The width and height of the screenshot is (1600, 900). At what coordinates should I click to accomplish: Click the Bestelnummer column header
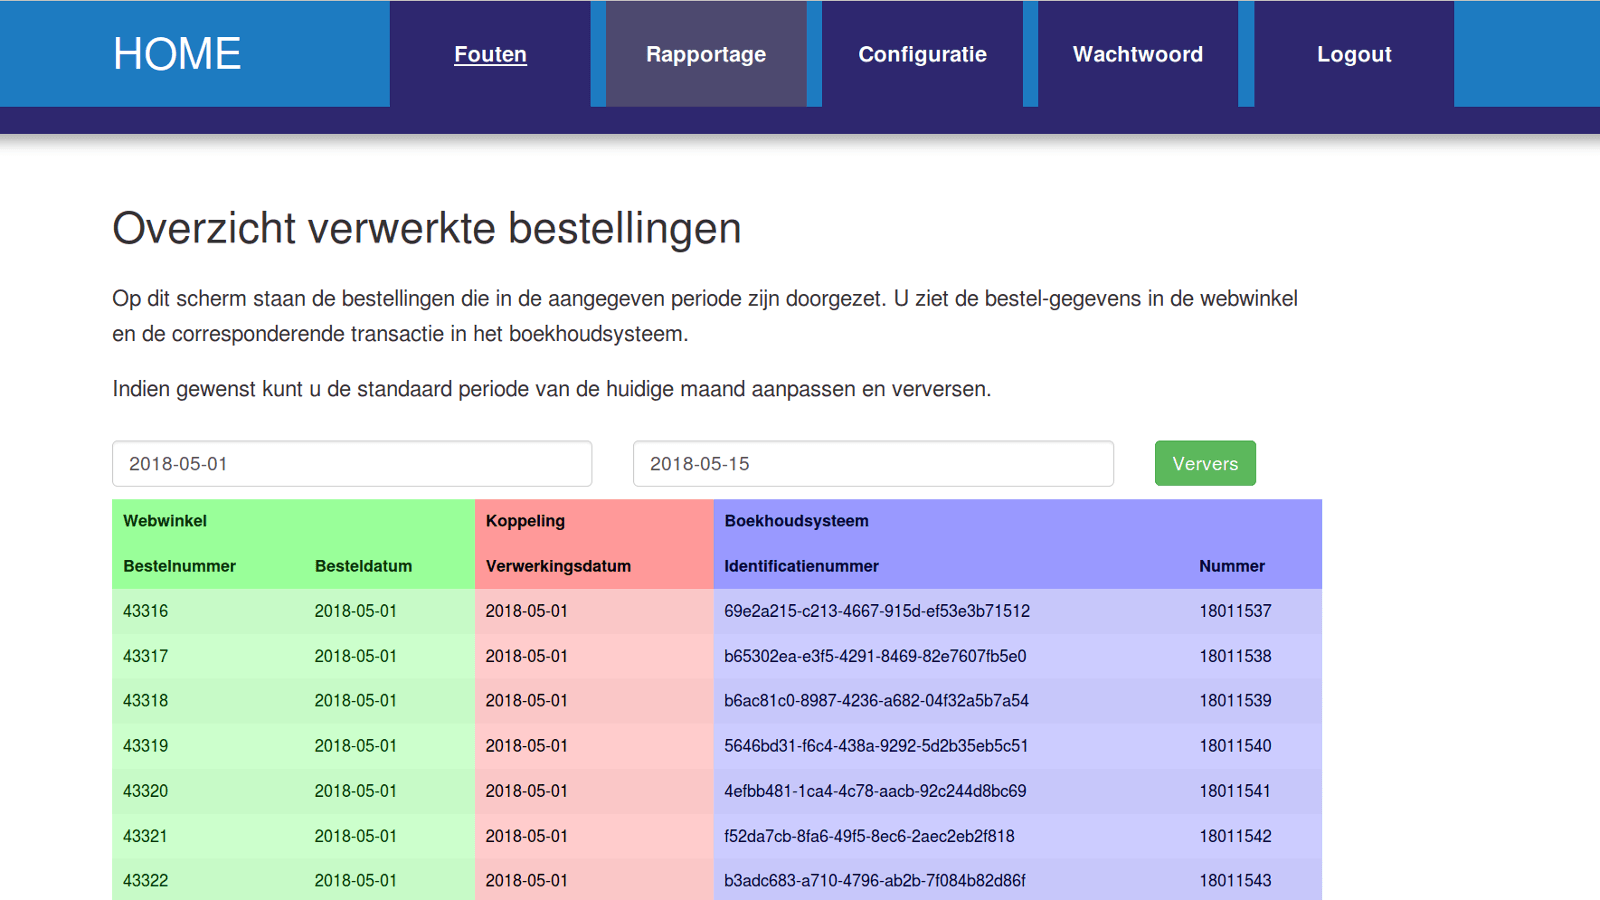click(x=179, y=566)
